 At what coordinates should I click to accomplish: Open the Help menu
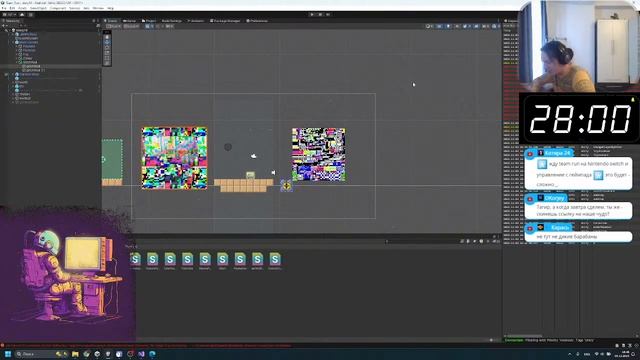pos(110,8)
